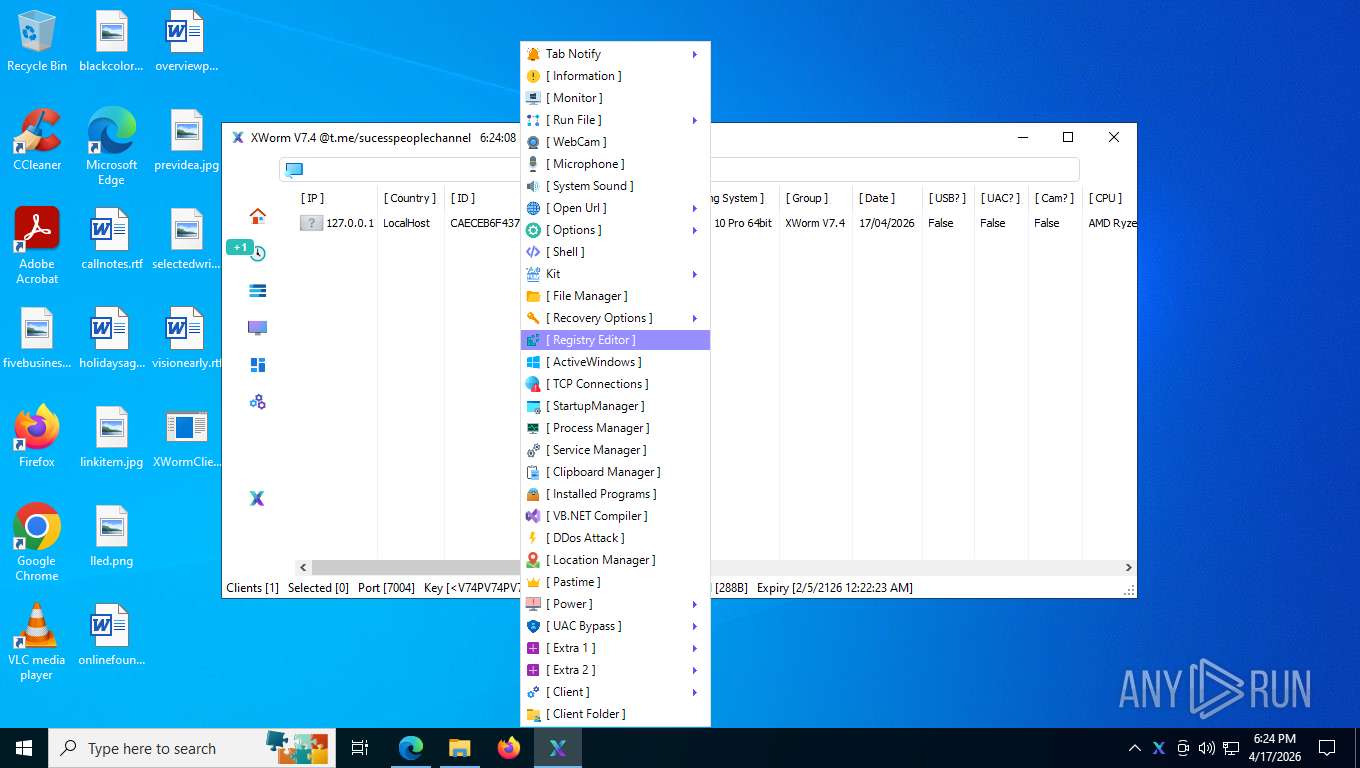Click the DDos Attack lightning icon
The height and width of the screenshot is (768, 1360).
[x=533, y=538]
